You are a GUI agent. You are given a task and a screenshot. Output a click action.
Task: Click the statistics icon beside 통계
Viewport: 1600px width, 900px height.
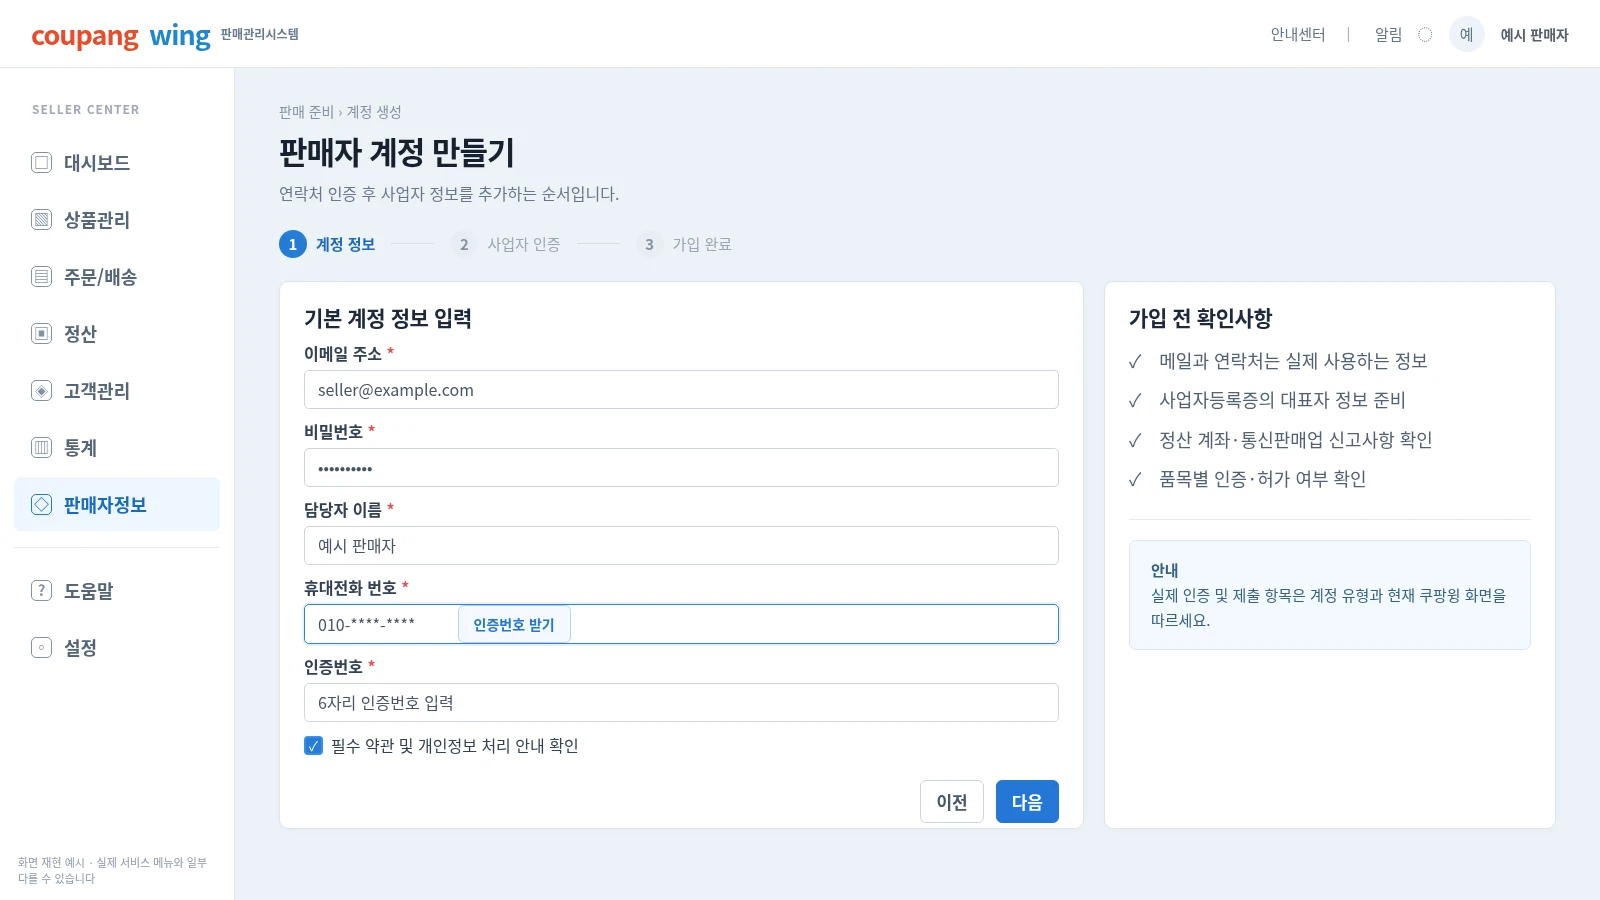(x=41, y=447)
